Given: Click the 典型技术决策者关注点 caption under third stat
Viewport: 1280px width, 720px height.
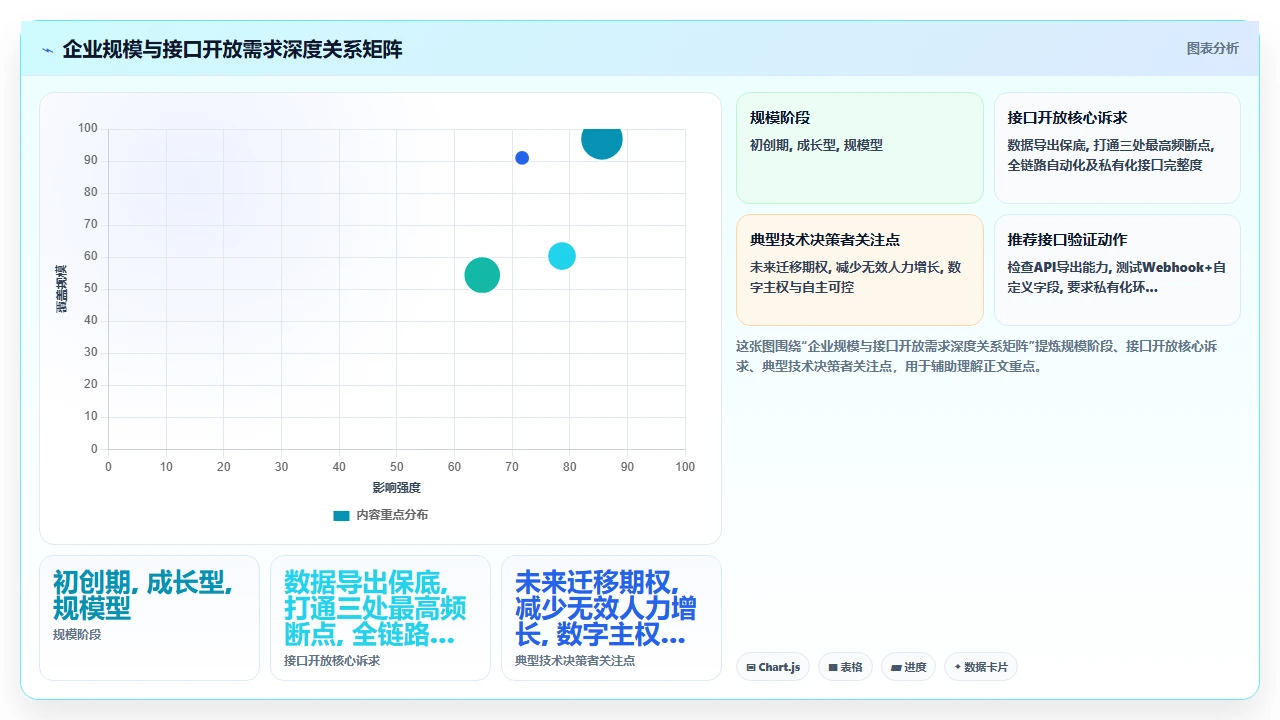Looking at the screenshot, I should (575, 660).
